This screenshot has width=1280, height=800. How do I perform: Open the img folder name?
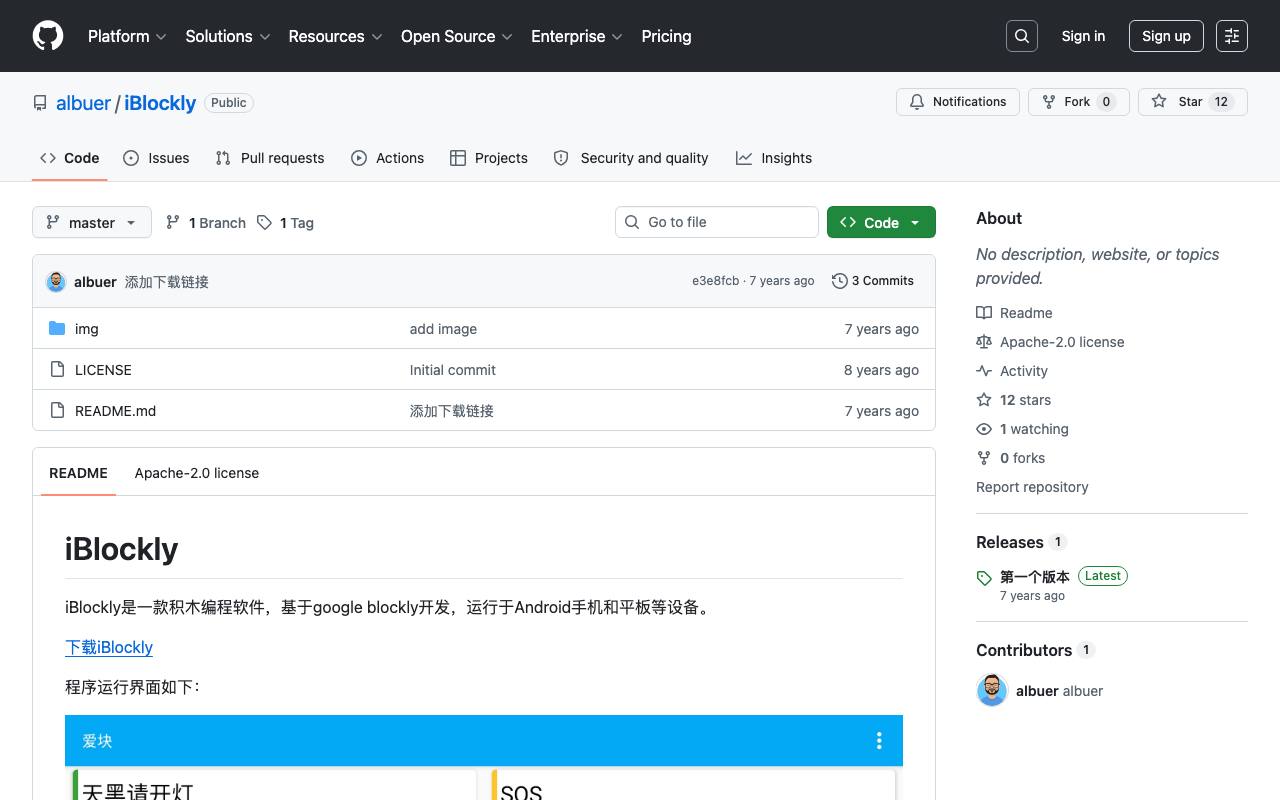tap(87, 329)
